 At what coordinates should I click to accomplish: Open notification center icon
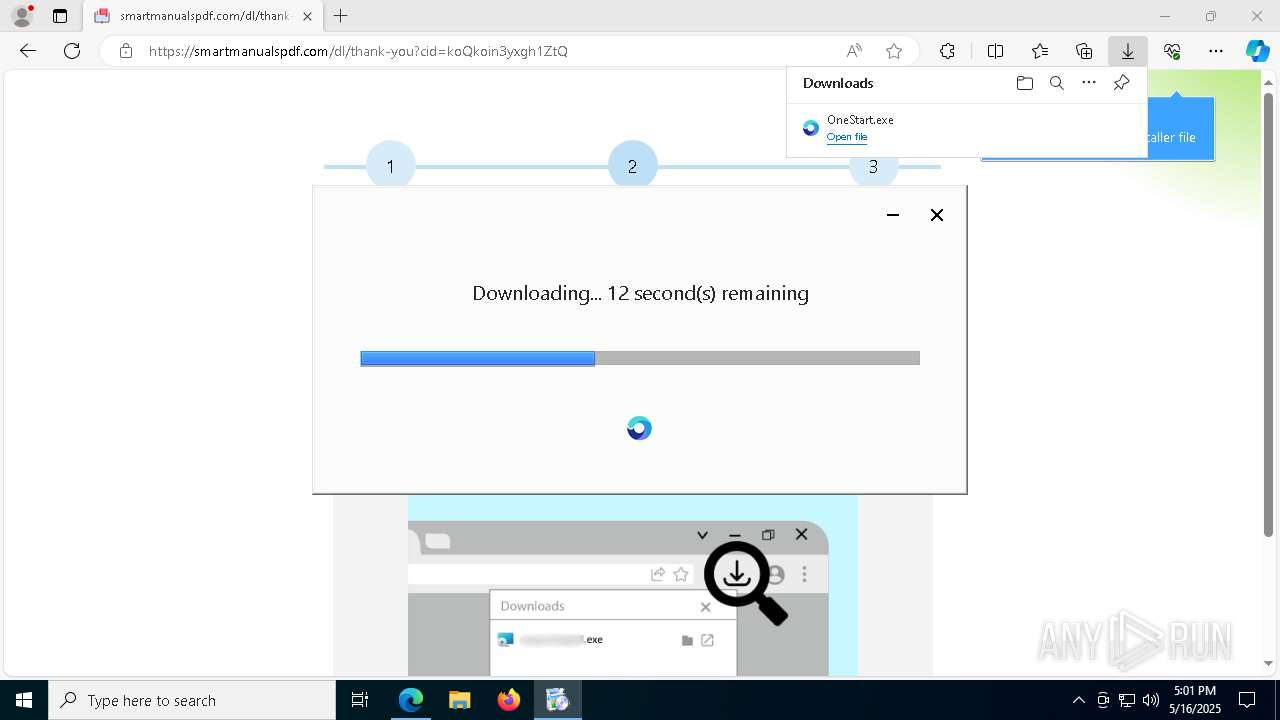[1247, 700]
